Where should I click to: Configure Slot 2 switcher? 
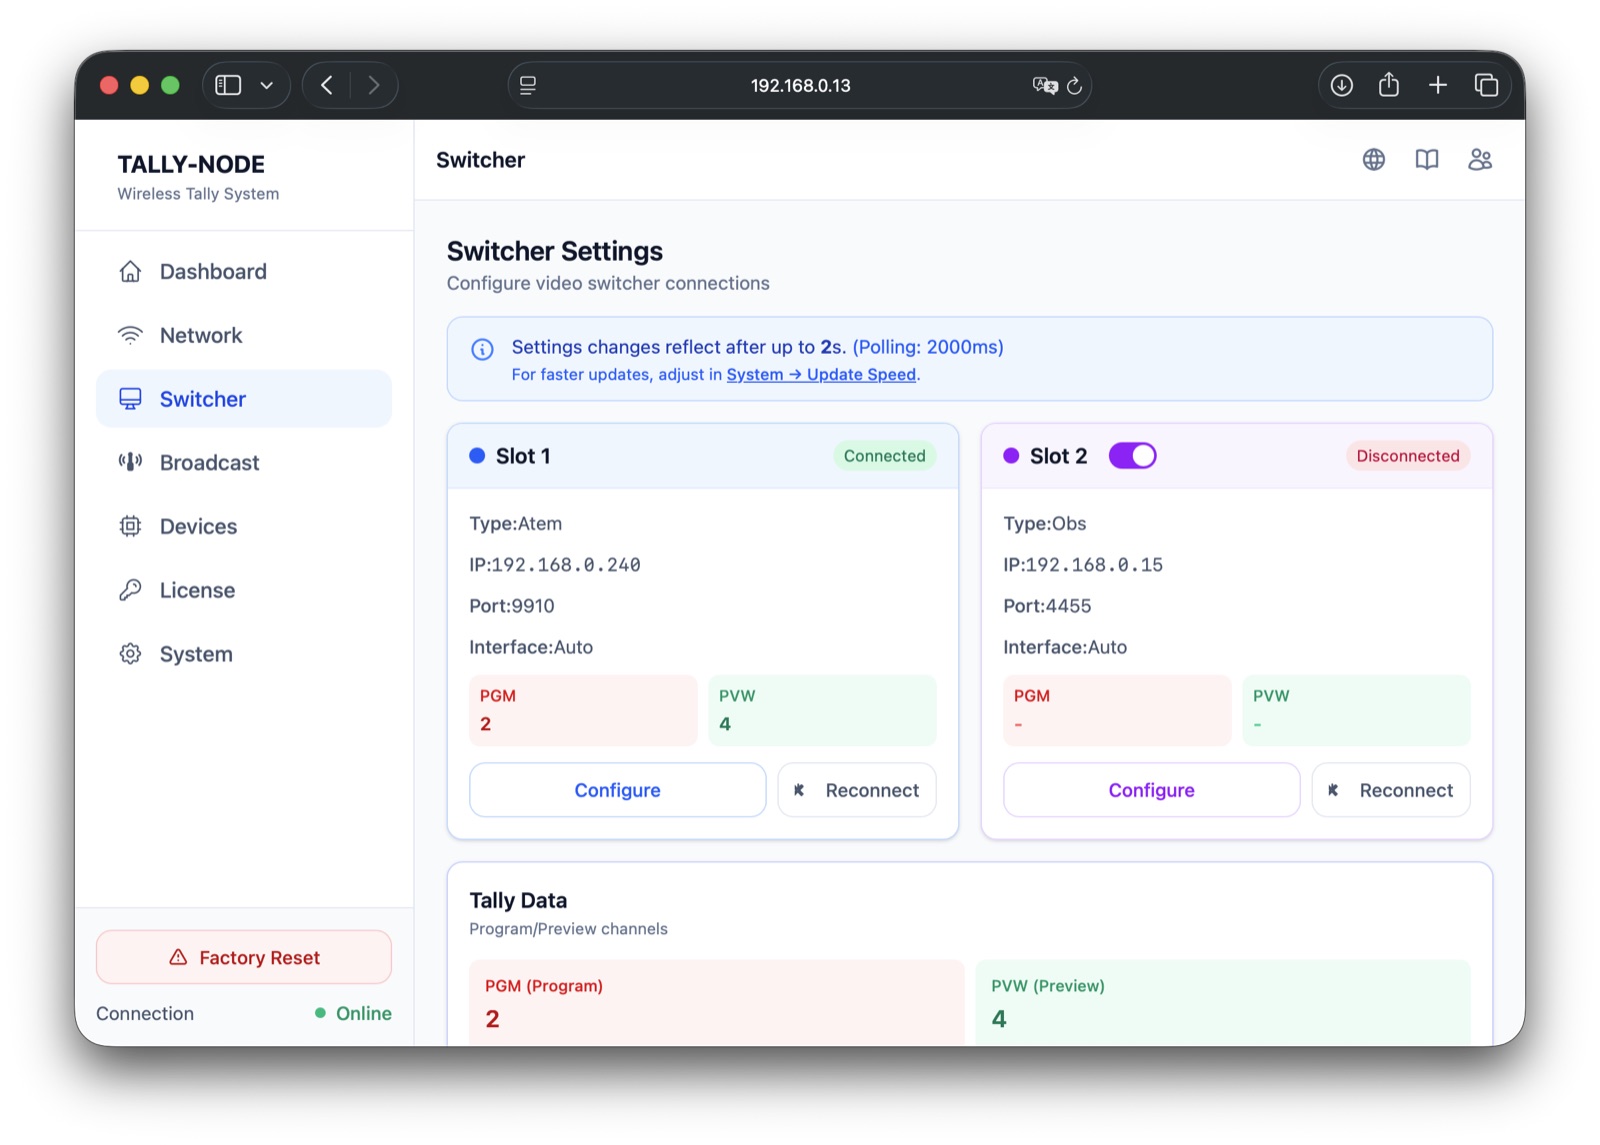(1151, 790)
